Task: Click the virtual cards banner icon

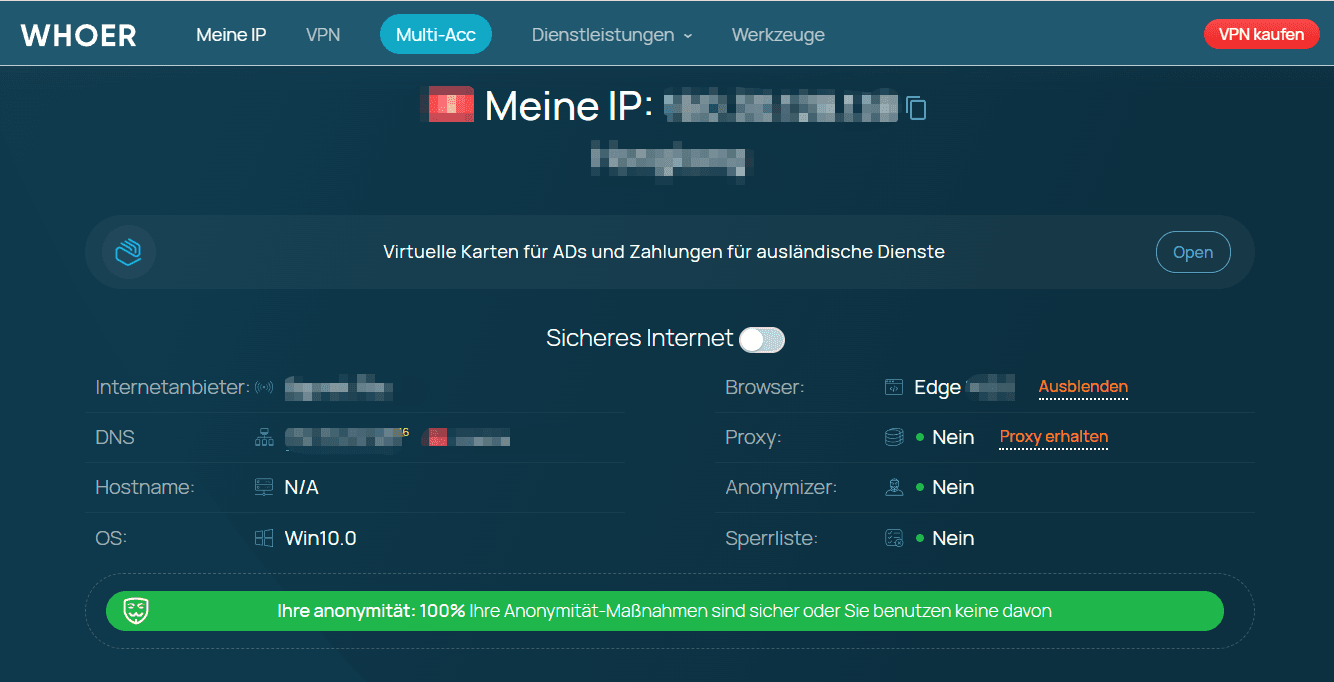Action: [129, 252]
